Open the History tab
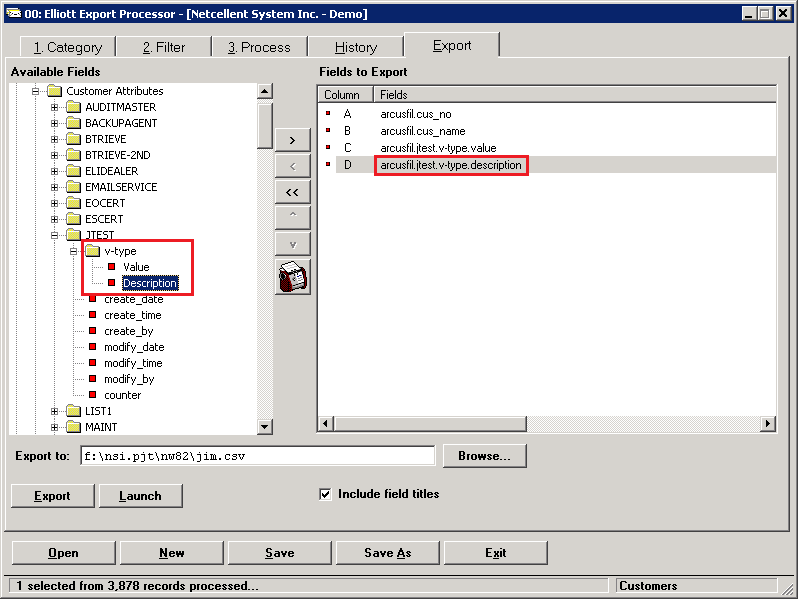Image resolution: width=798 pixels, height=599 pixels. coord(356,47)
